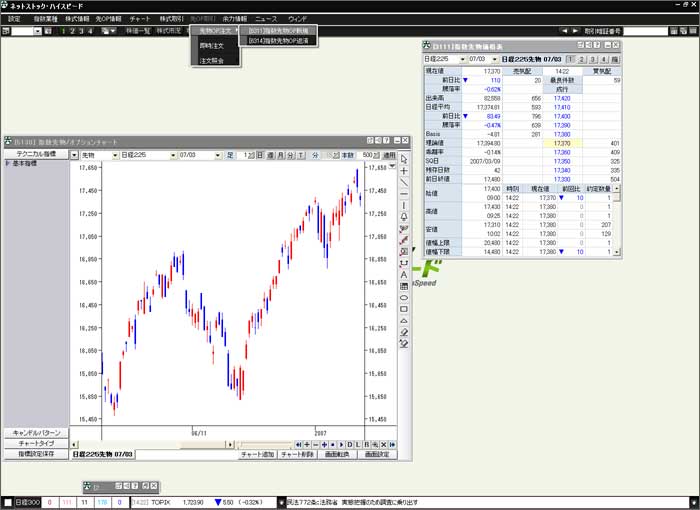
Task: Open the code input dropdown in top-left toolbar
Action: click(38, 31)
